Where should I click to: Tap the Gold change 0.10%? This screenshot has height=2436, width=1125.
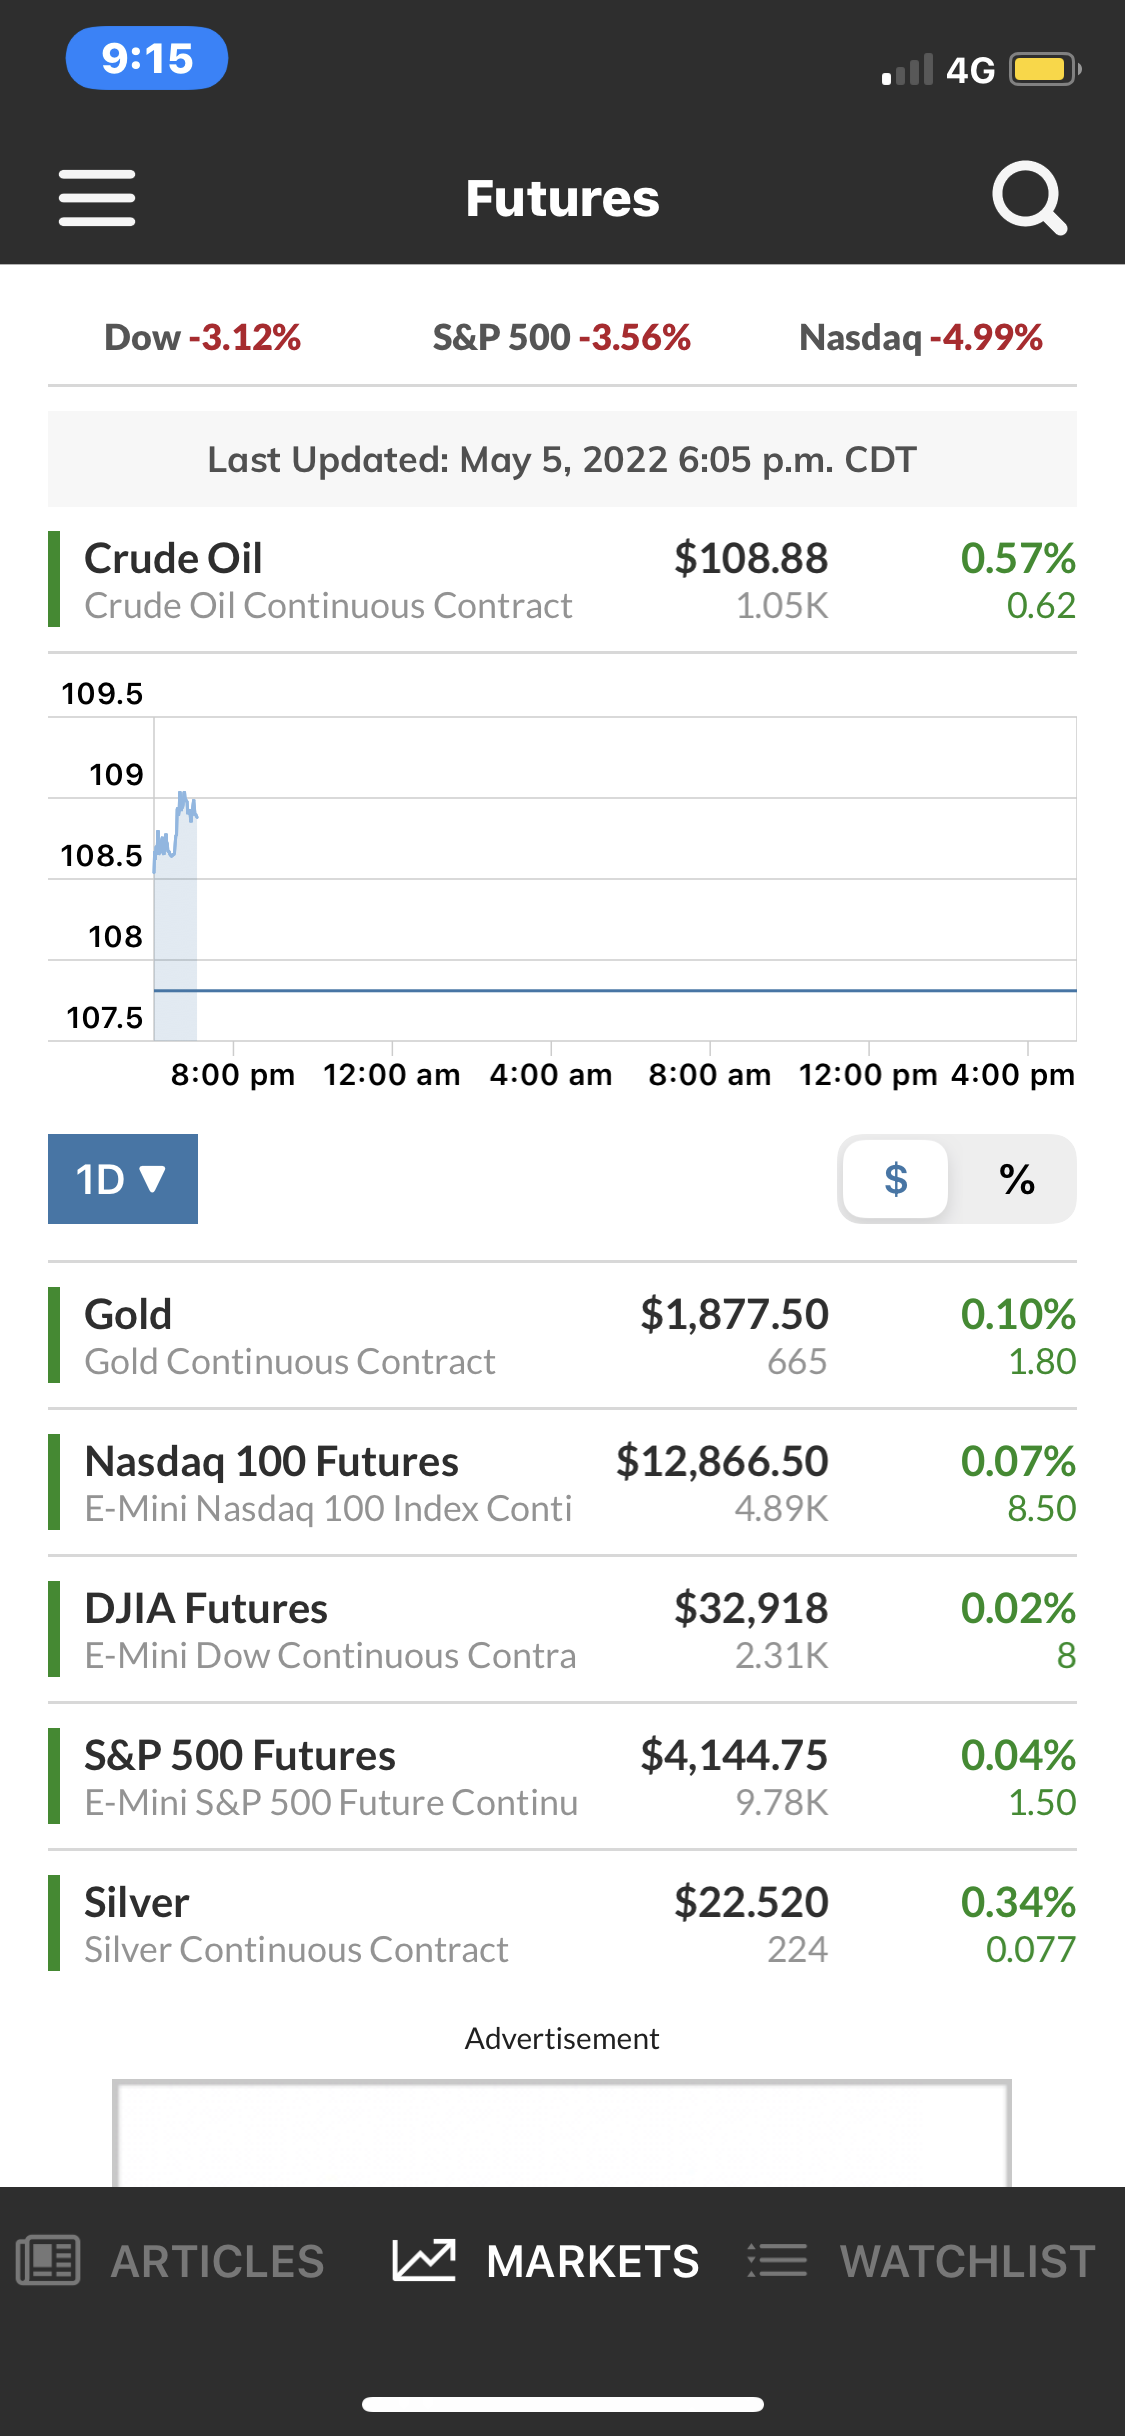(x=1018, y=1314)
